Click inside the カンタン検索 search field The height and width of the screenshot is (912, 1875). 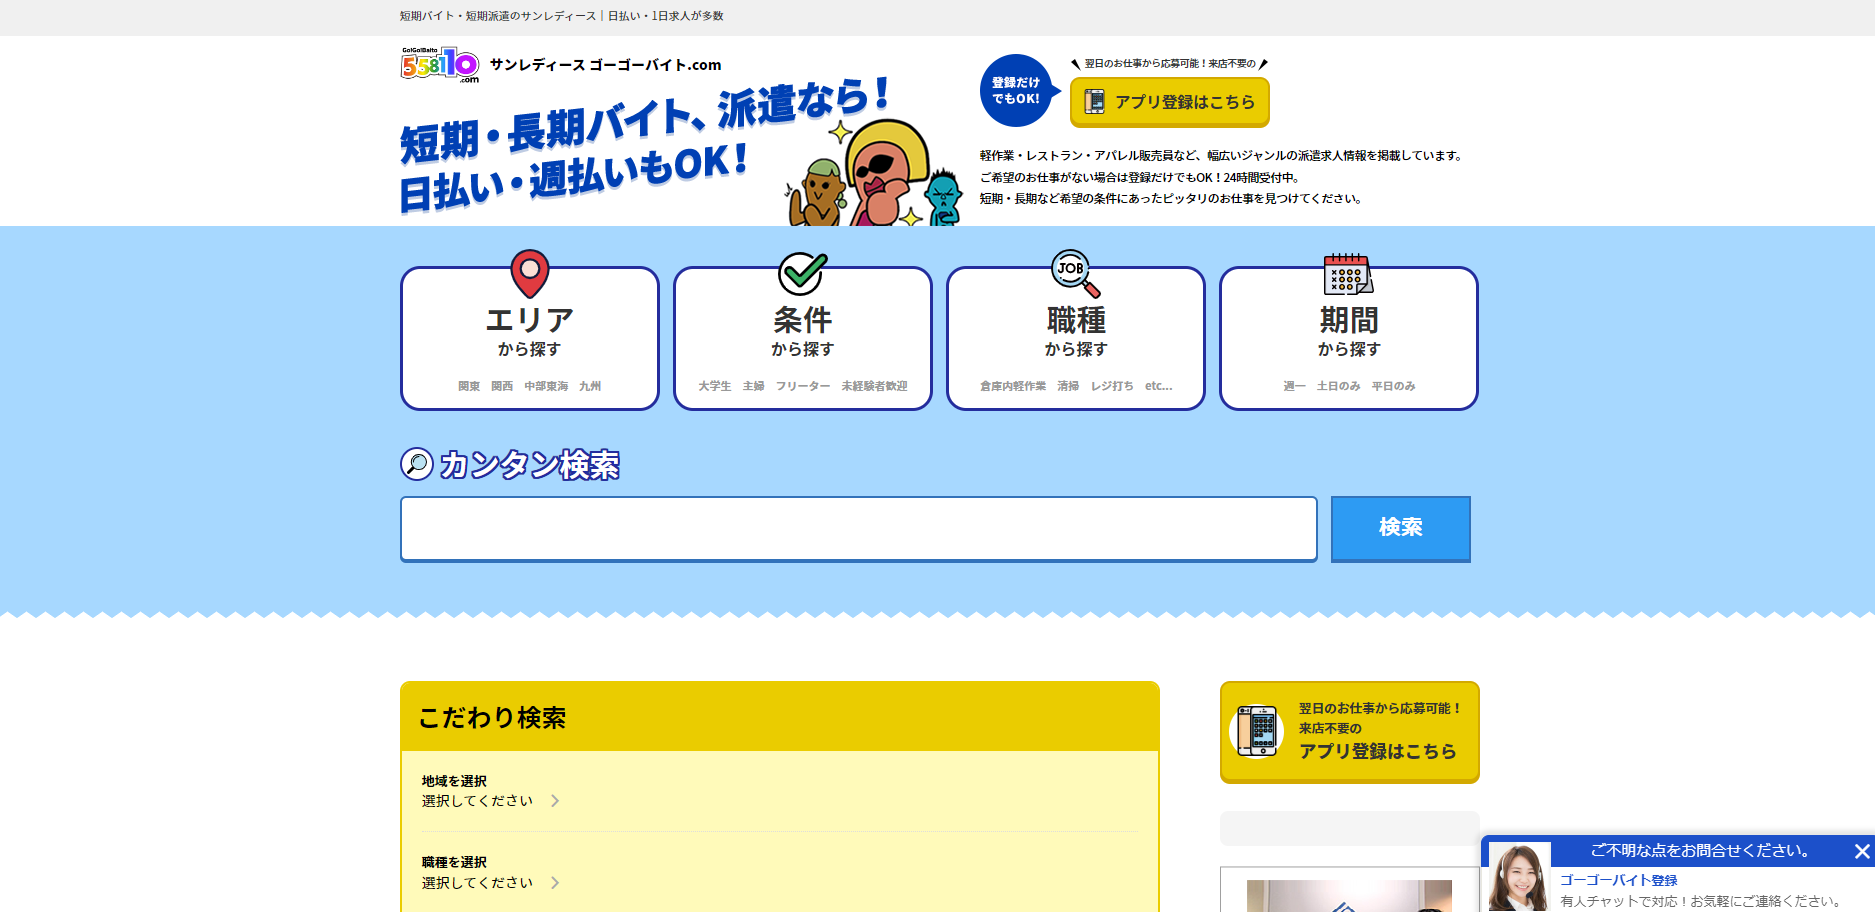(x=858, y=529)
